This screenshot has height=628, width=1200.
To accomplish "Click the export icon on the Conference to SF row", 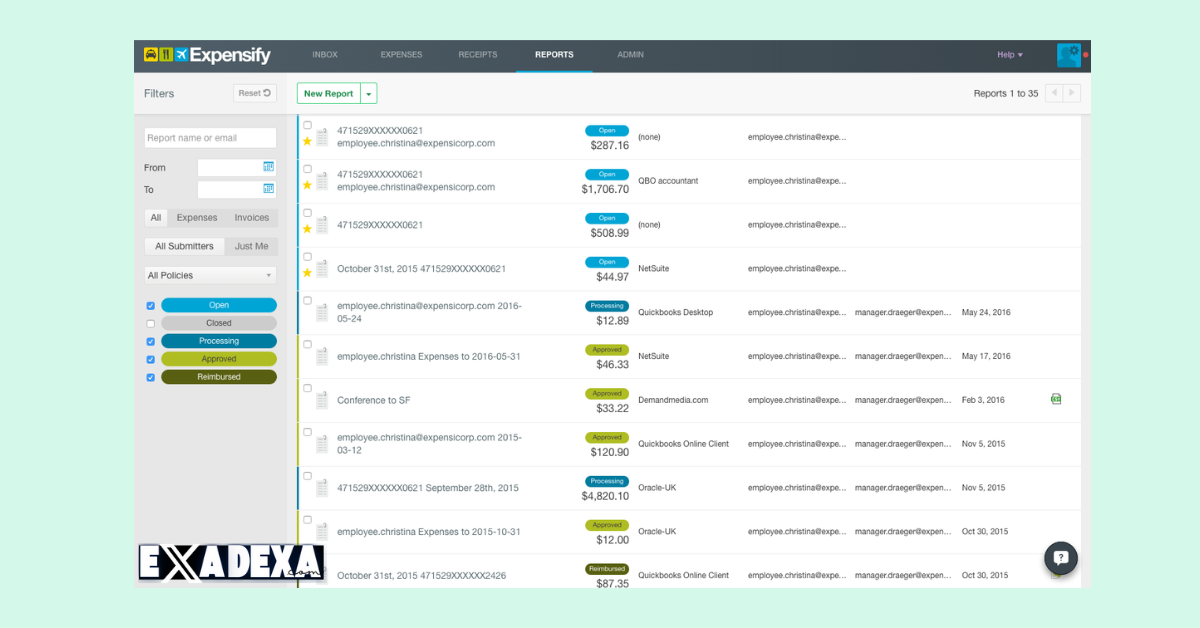I will [1056, 399].
